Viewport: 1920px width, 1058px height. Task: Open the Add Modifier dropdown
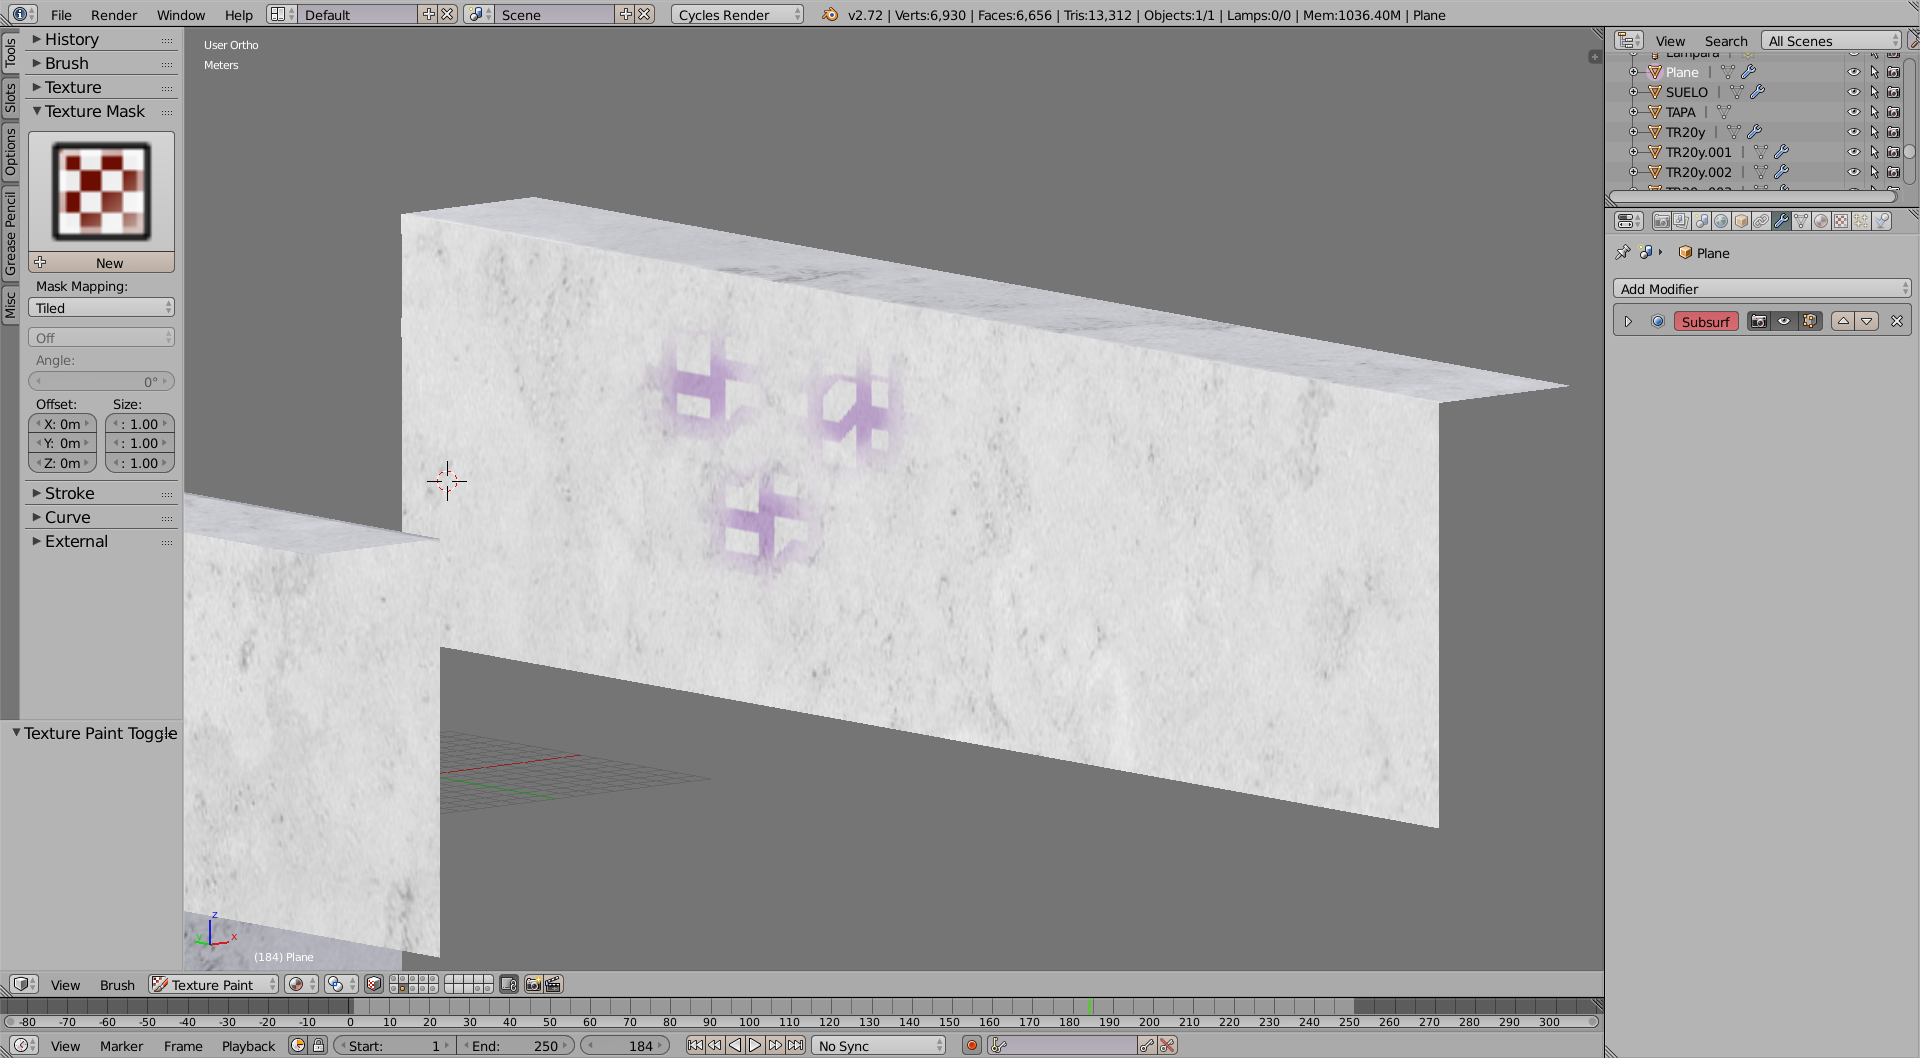pos(1762,289)
